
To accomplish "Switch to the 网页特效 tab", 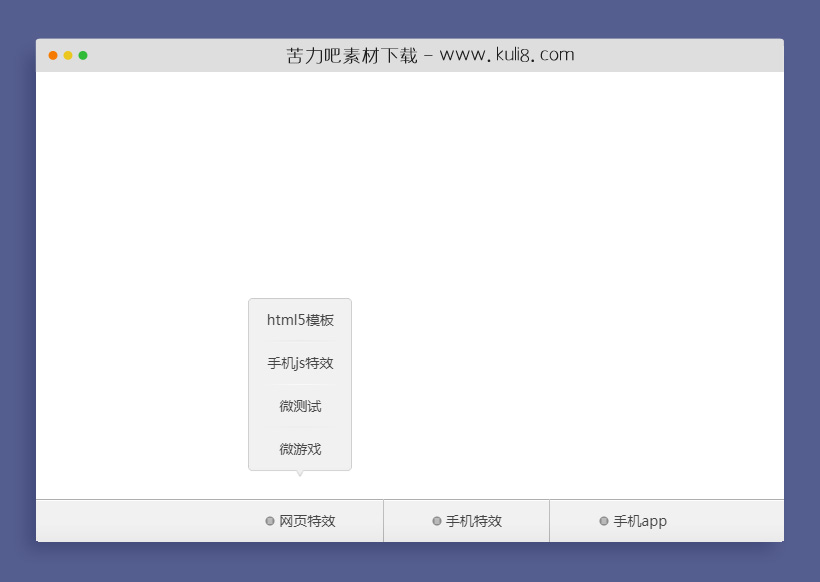I will point(300,520).
